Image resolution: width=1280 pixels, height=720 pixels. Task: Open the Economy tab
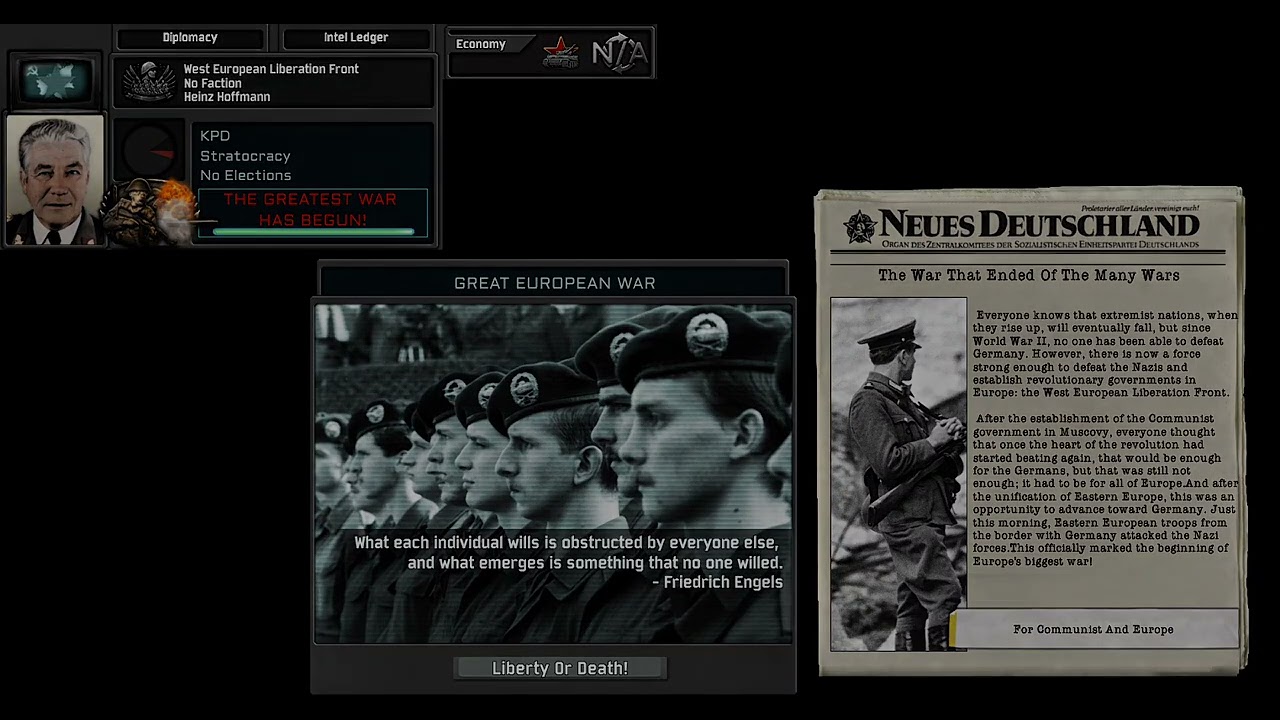481,44
